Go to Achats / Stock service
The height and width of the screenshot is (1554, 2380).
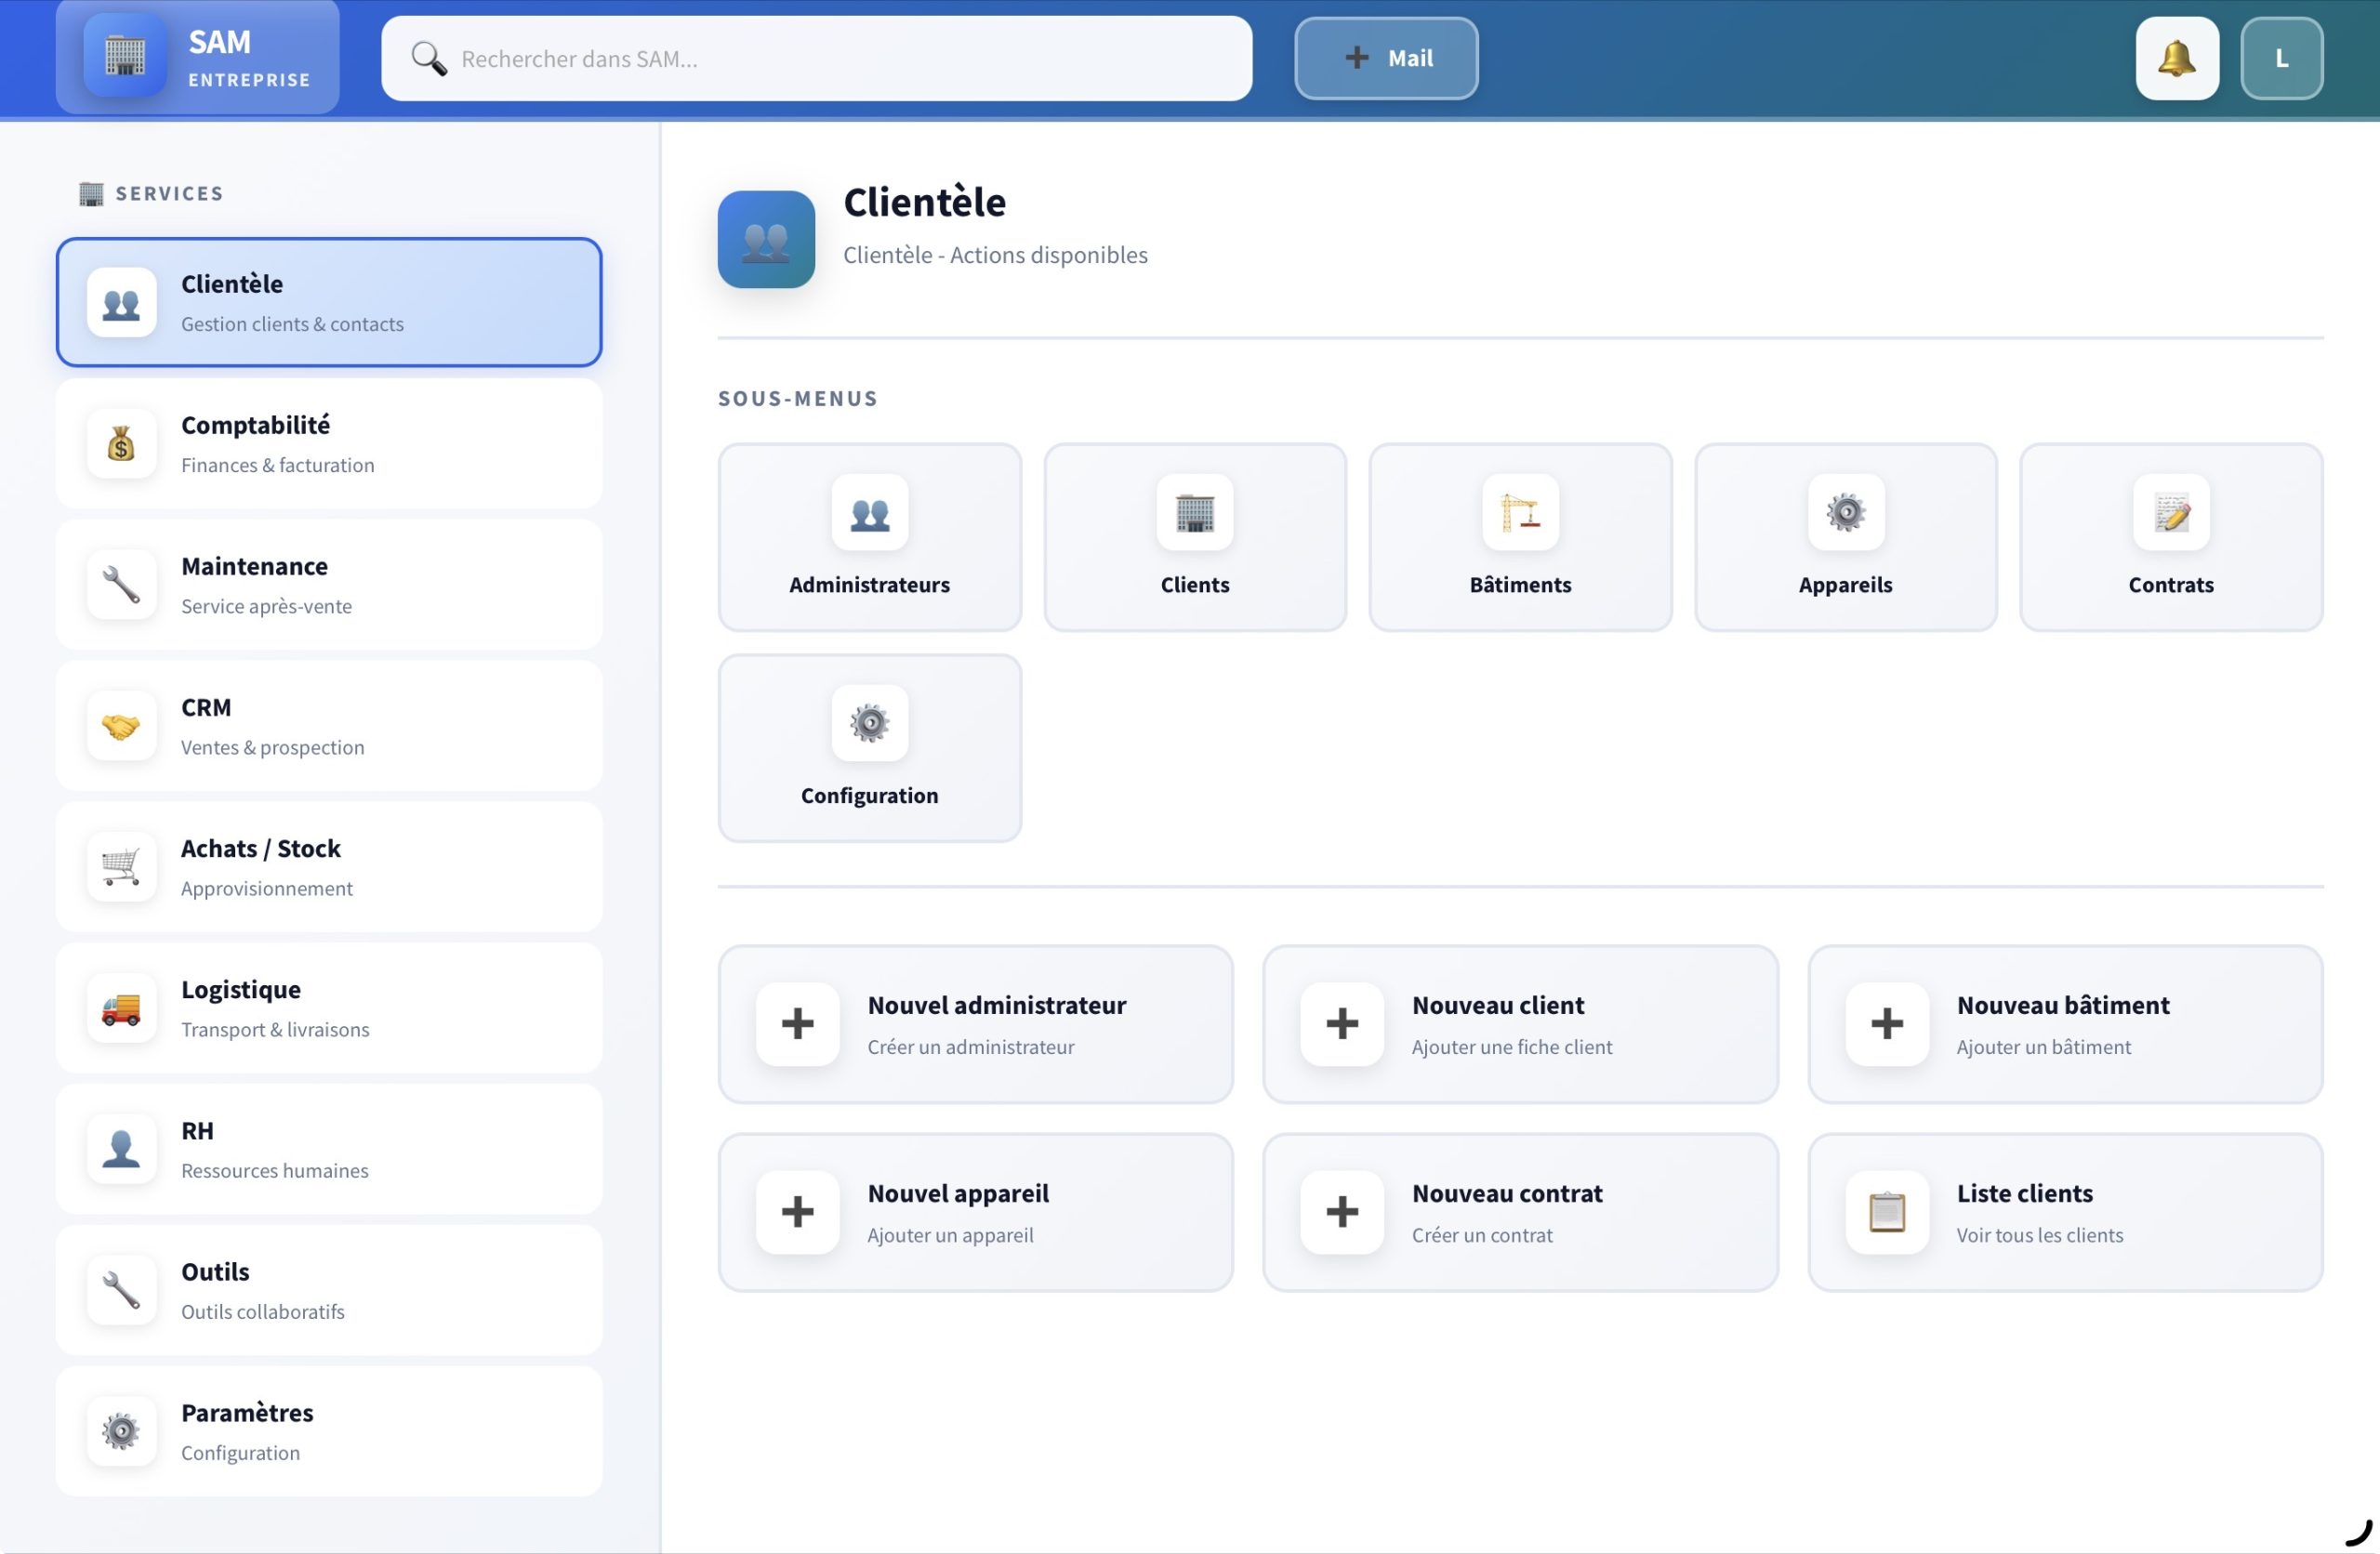pyautogui.click(x=329, y=867)
